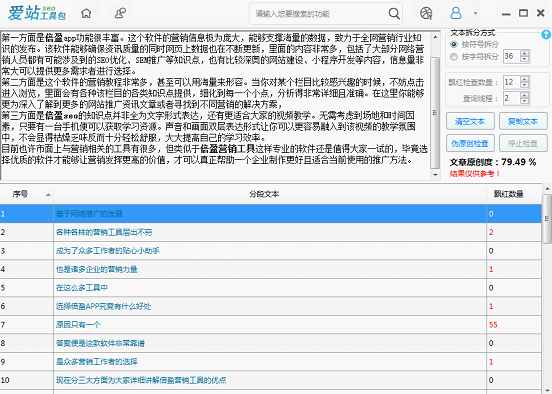The height and width of the screenshot is (394, 552).
Task: Click the red count 2 in row 2
Action: [x=491, y=232]
